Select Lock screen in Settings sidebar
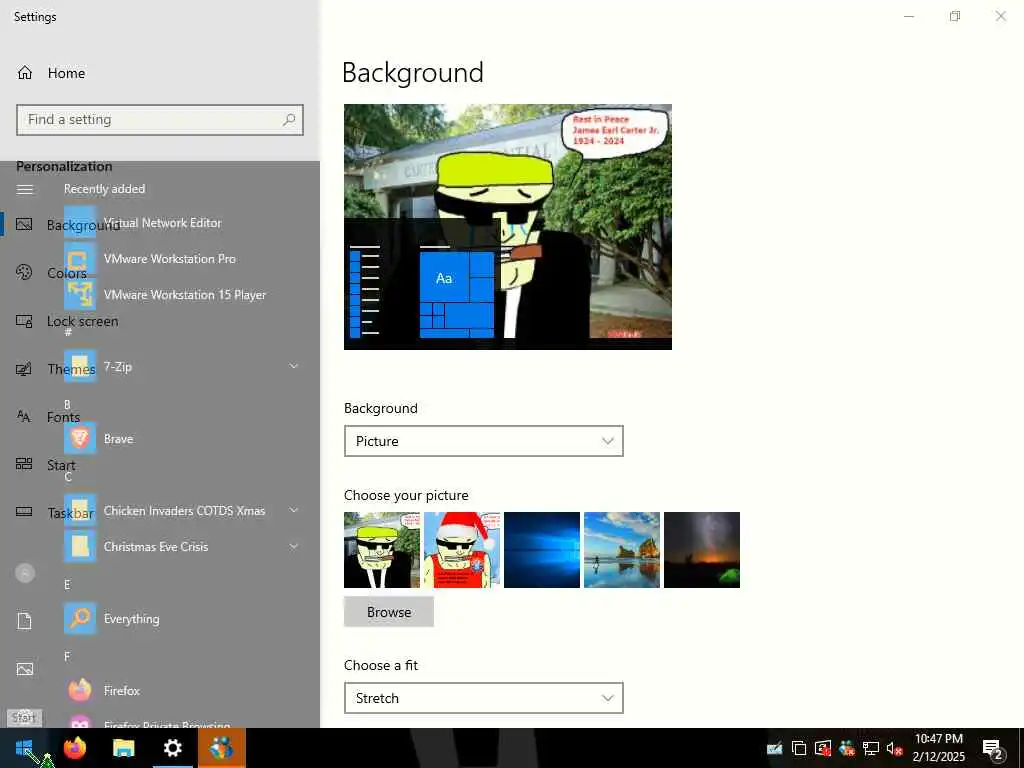The image size is (1024, 768). click(x=82, y=321)
